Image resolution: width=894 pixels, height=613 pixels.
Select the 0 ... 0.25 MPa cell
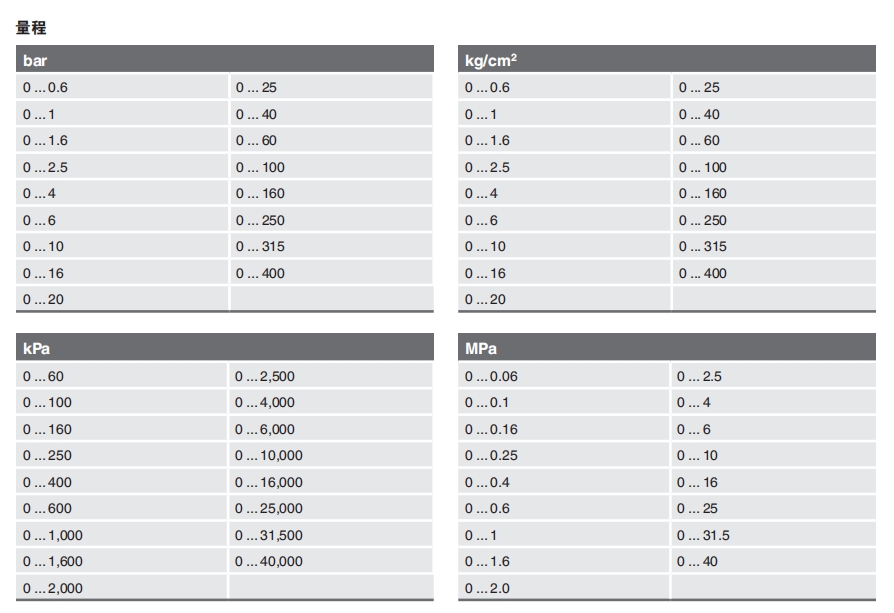492,456
